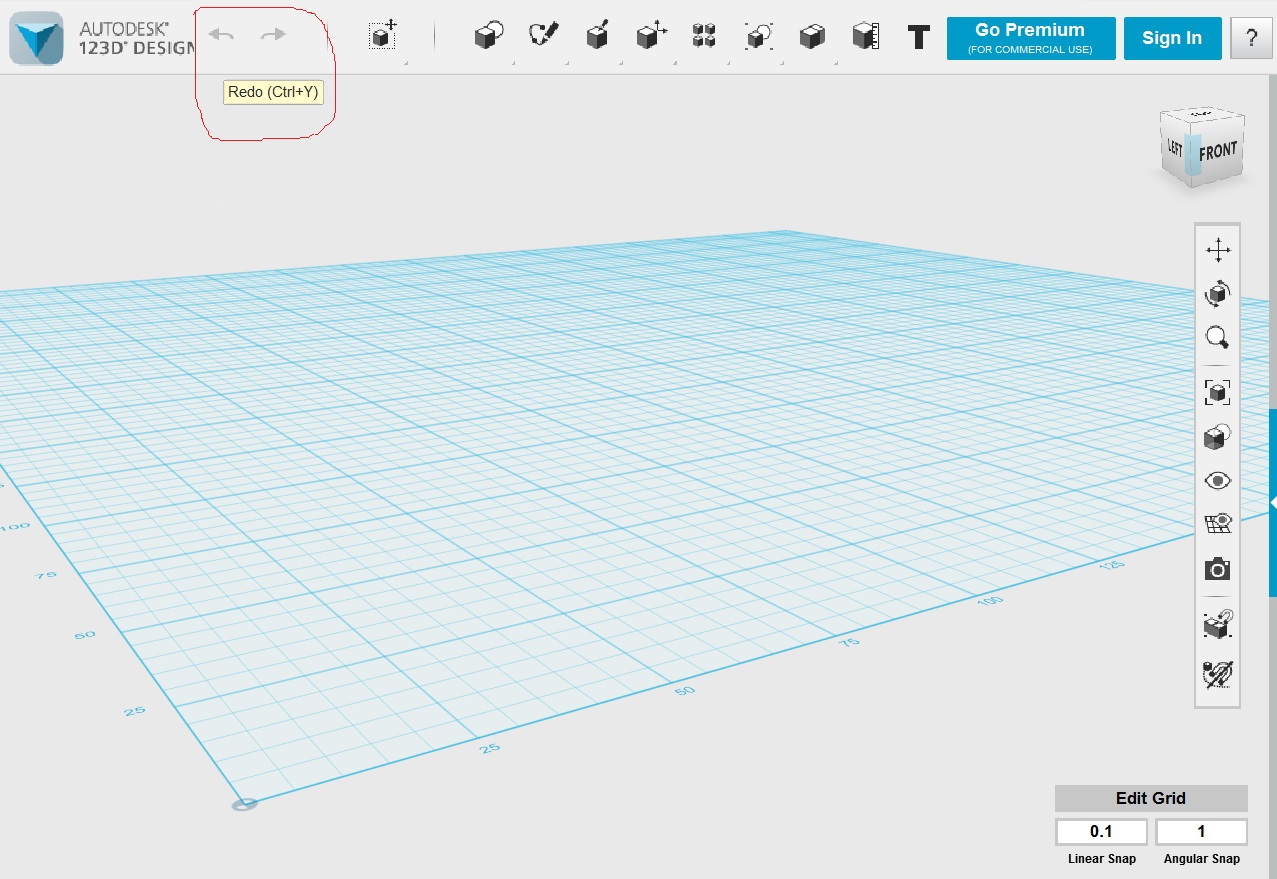The width and height of the screenshot is (1277, 879).
Task: Select the Zoom magnifier tool
Action: click(x=1217, y=338)
